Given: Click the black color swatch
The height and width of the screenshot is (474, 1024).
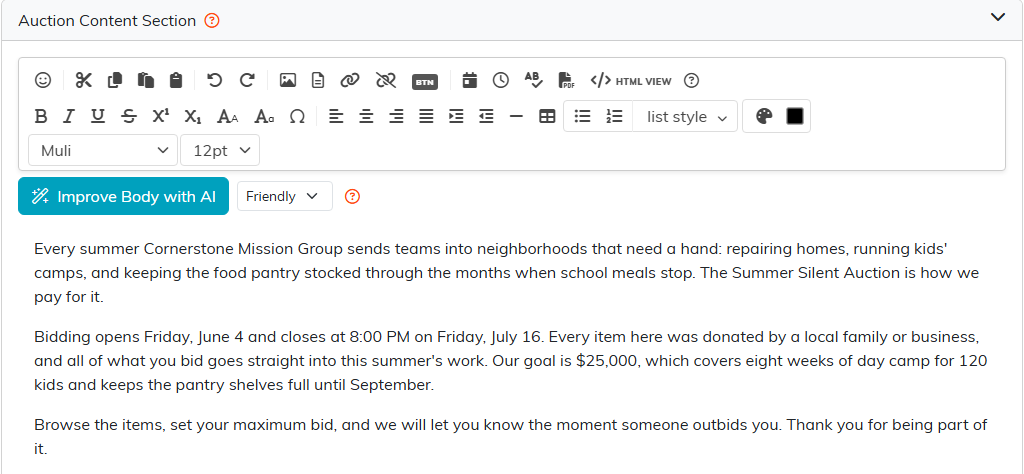Looking at the screenshot, I should [x=794, y=117].
